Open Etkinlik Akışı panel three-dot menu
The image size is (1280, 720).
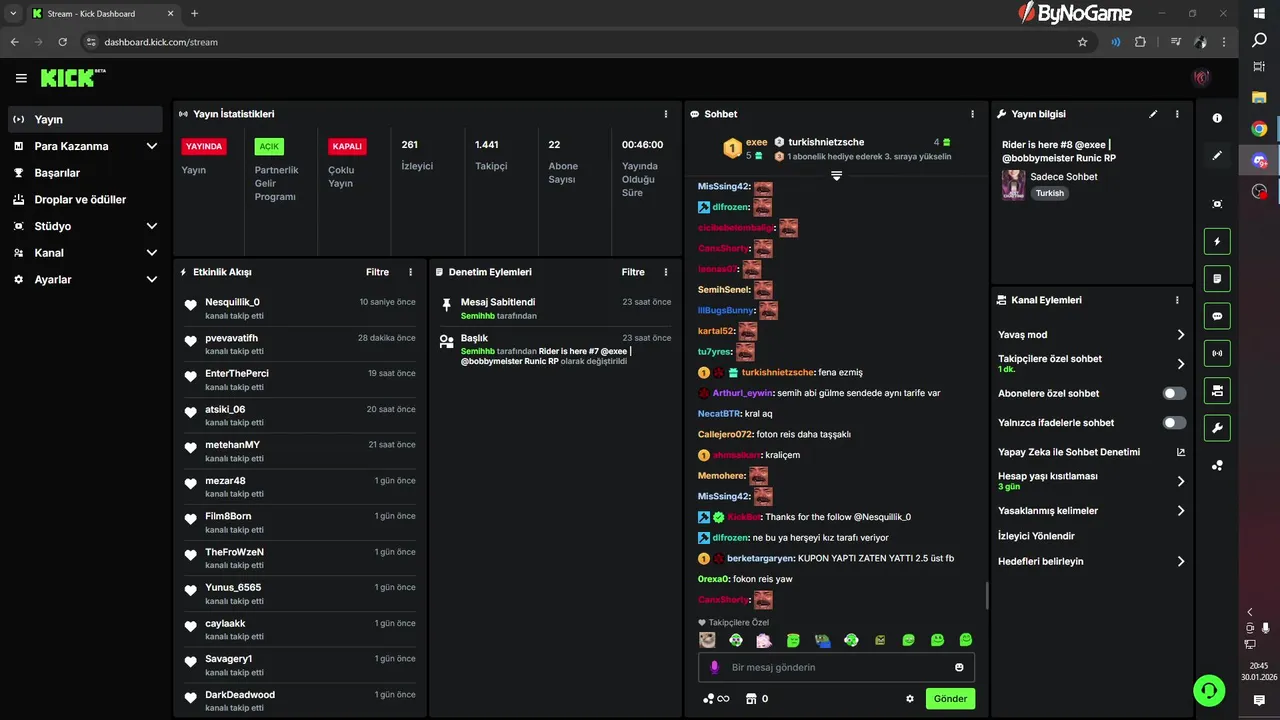coord(410,272)
